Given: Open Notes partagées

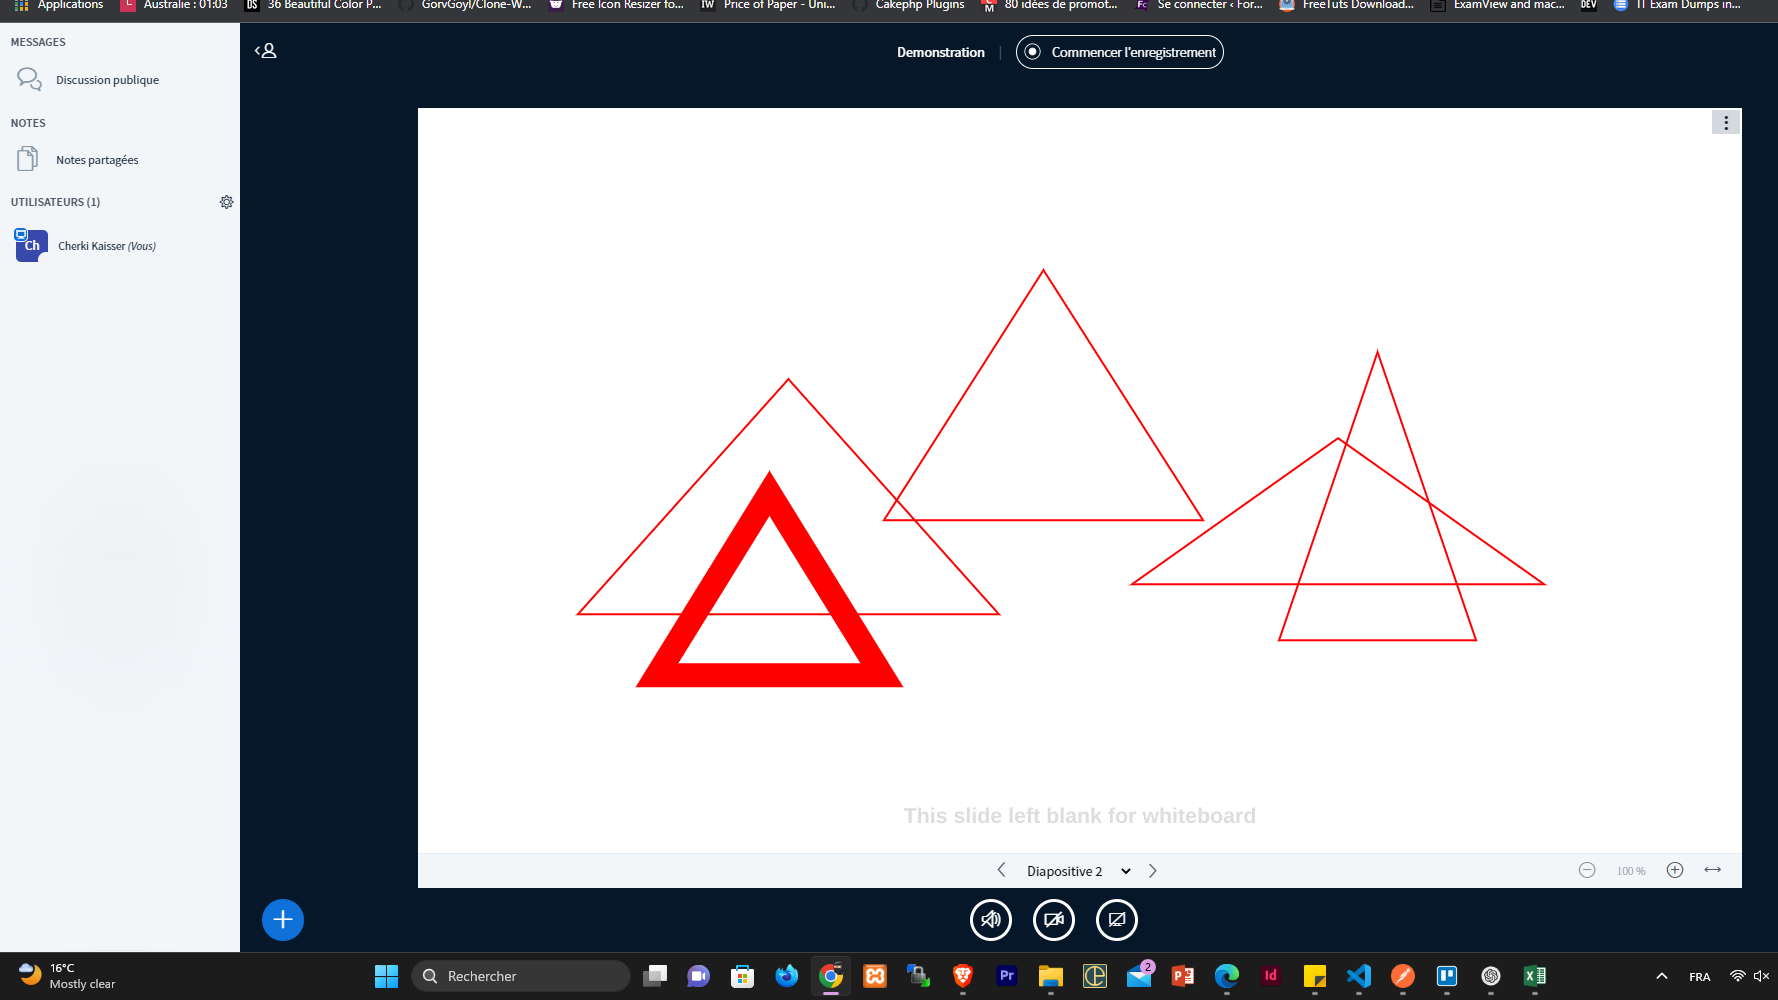Looking at the screenshot, I should click(x=97, y=160).
